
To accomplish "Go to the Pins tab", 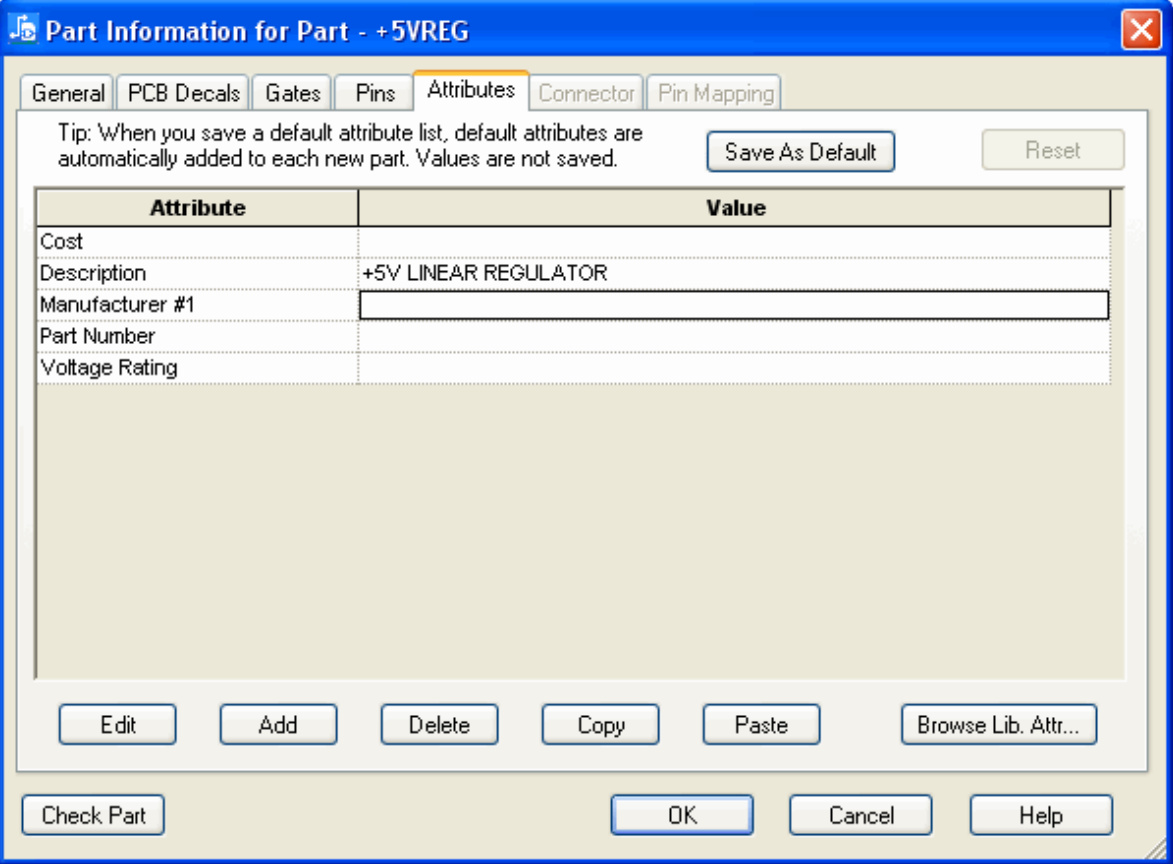I will (375, 93).
